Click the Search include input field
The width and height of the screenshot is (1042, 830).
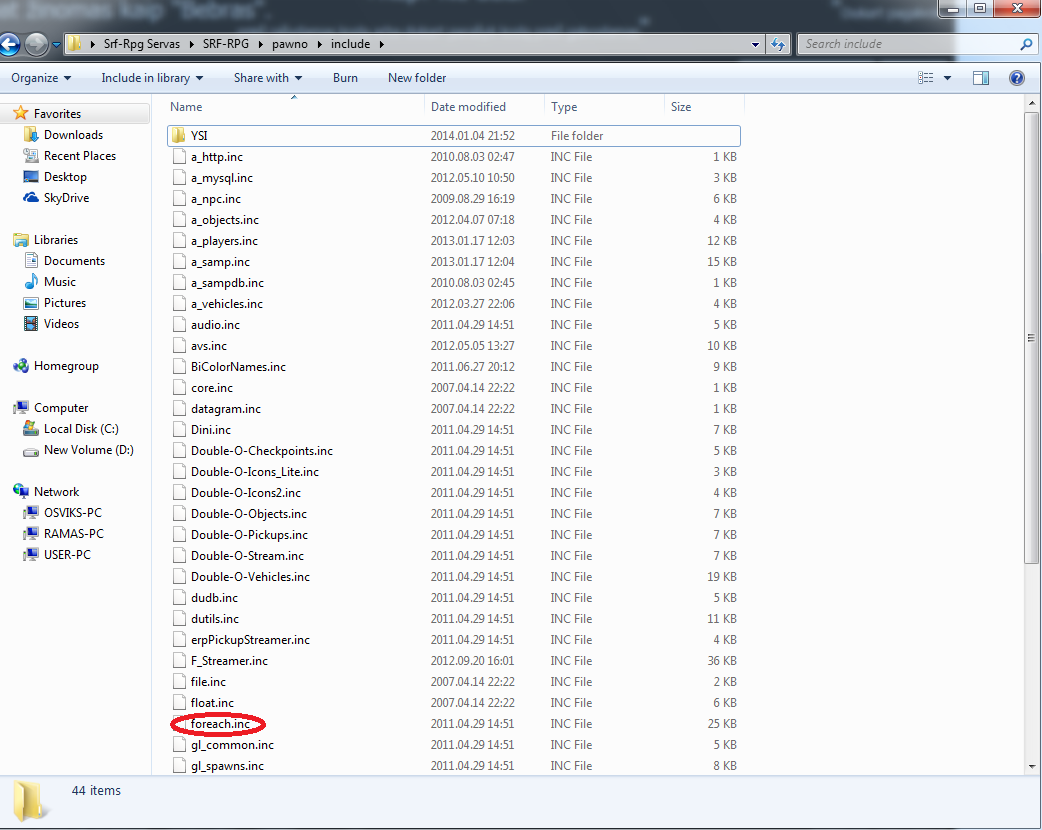click(909, 45)
